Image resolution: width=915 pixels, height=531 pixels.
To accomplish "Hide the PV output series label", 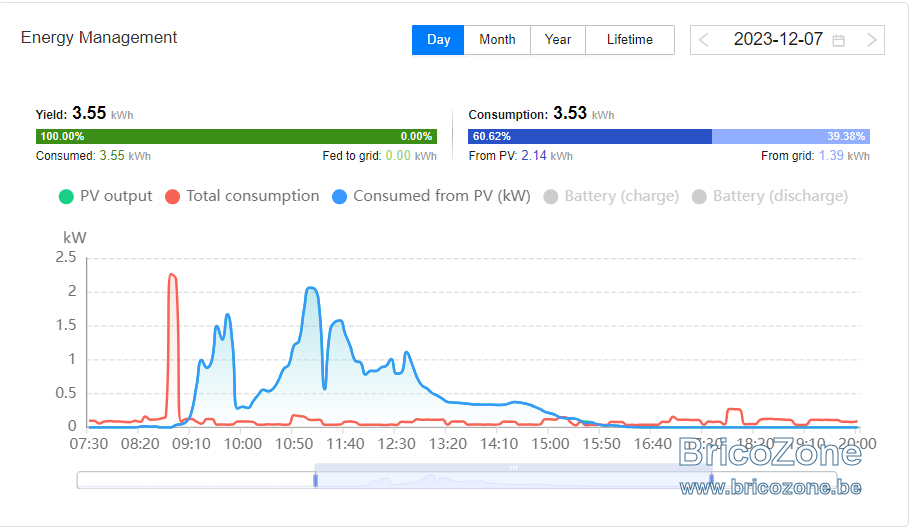I will pos(116,196).
